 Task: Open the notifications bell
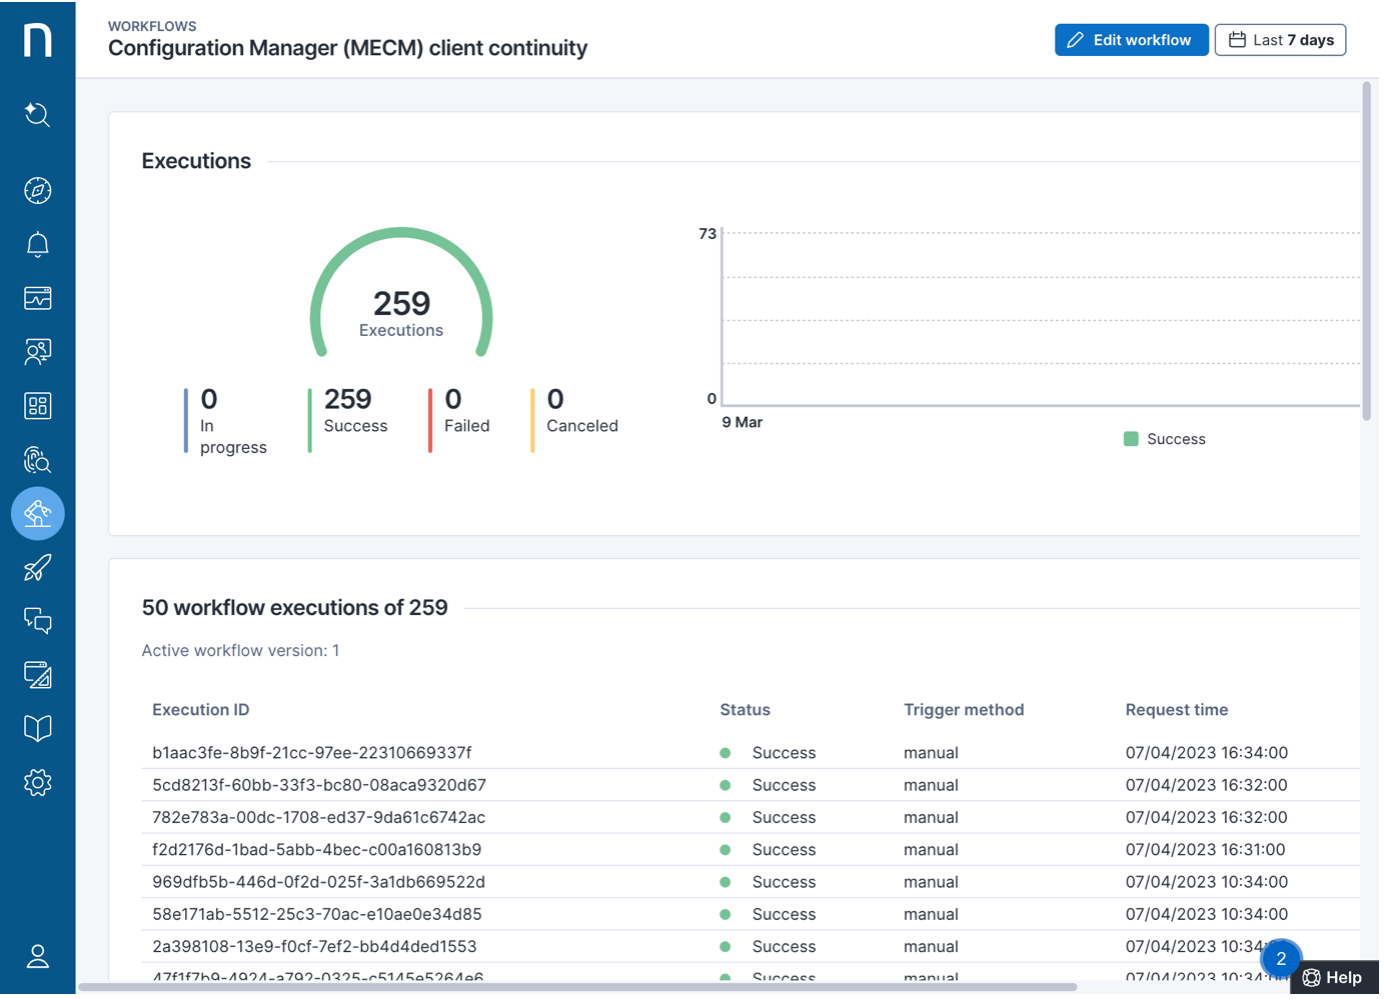click(x=37, y=244)
